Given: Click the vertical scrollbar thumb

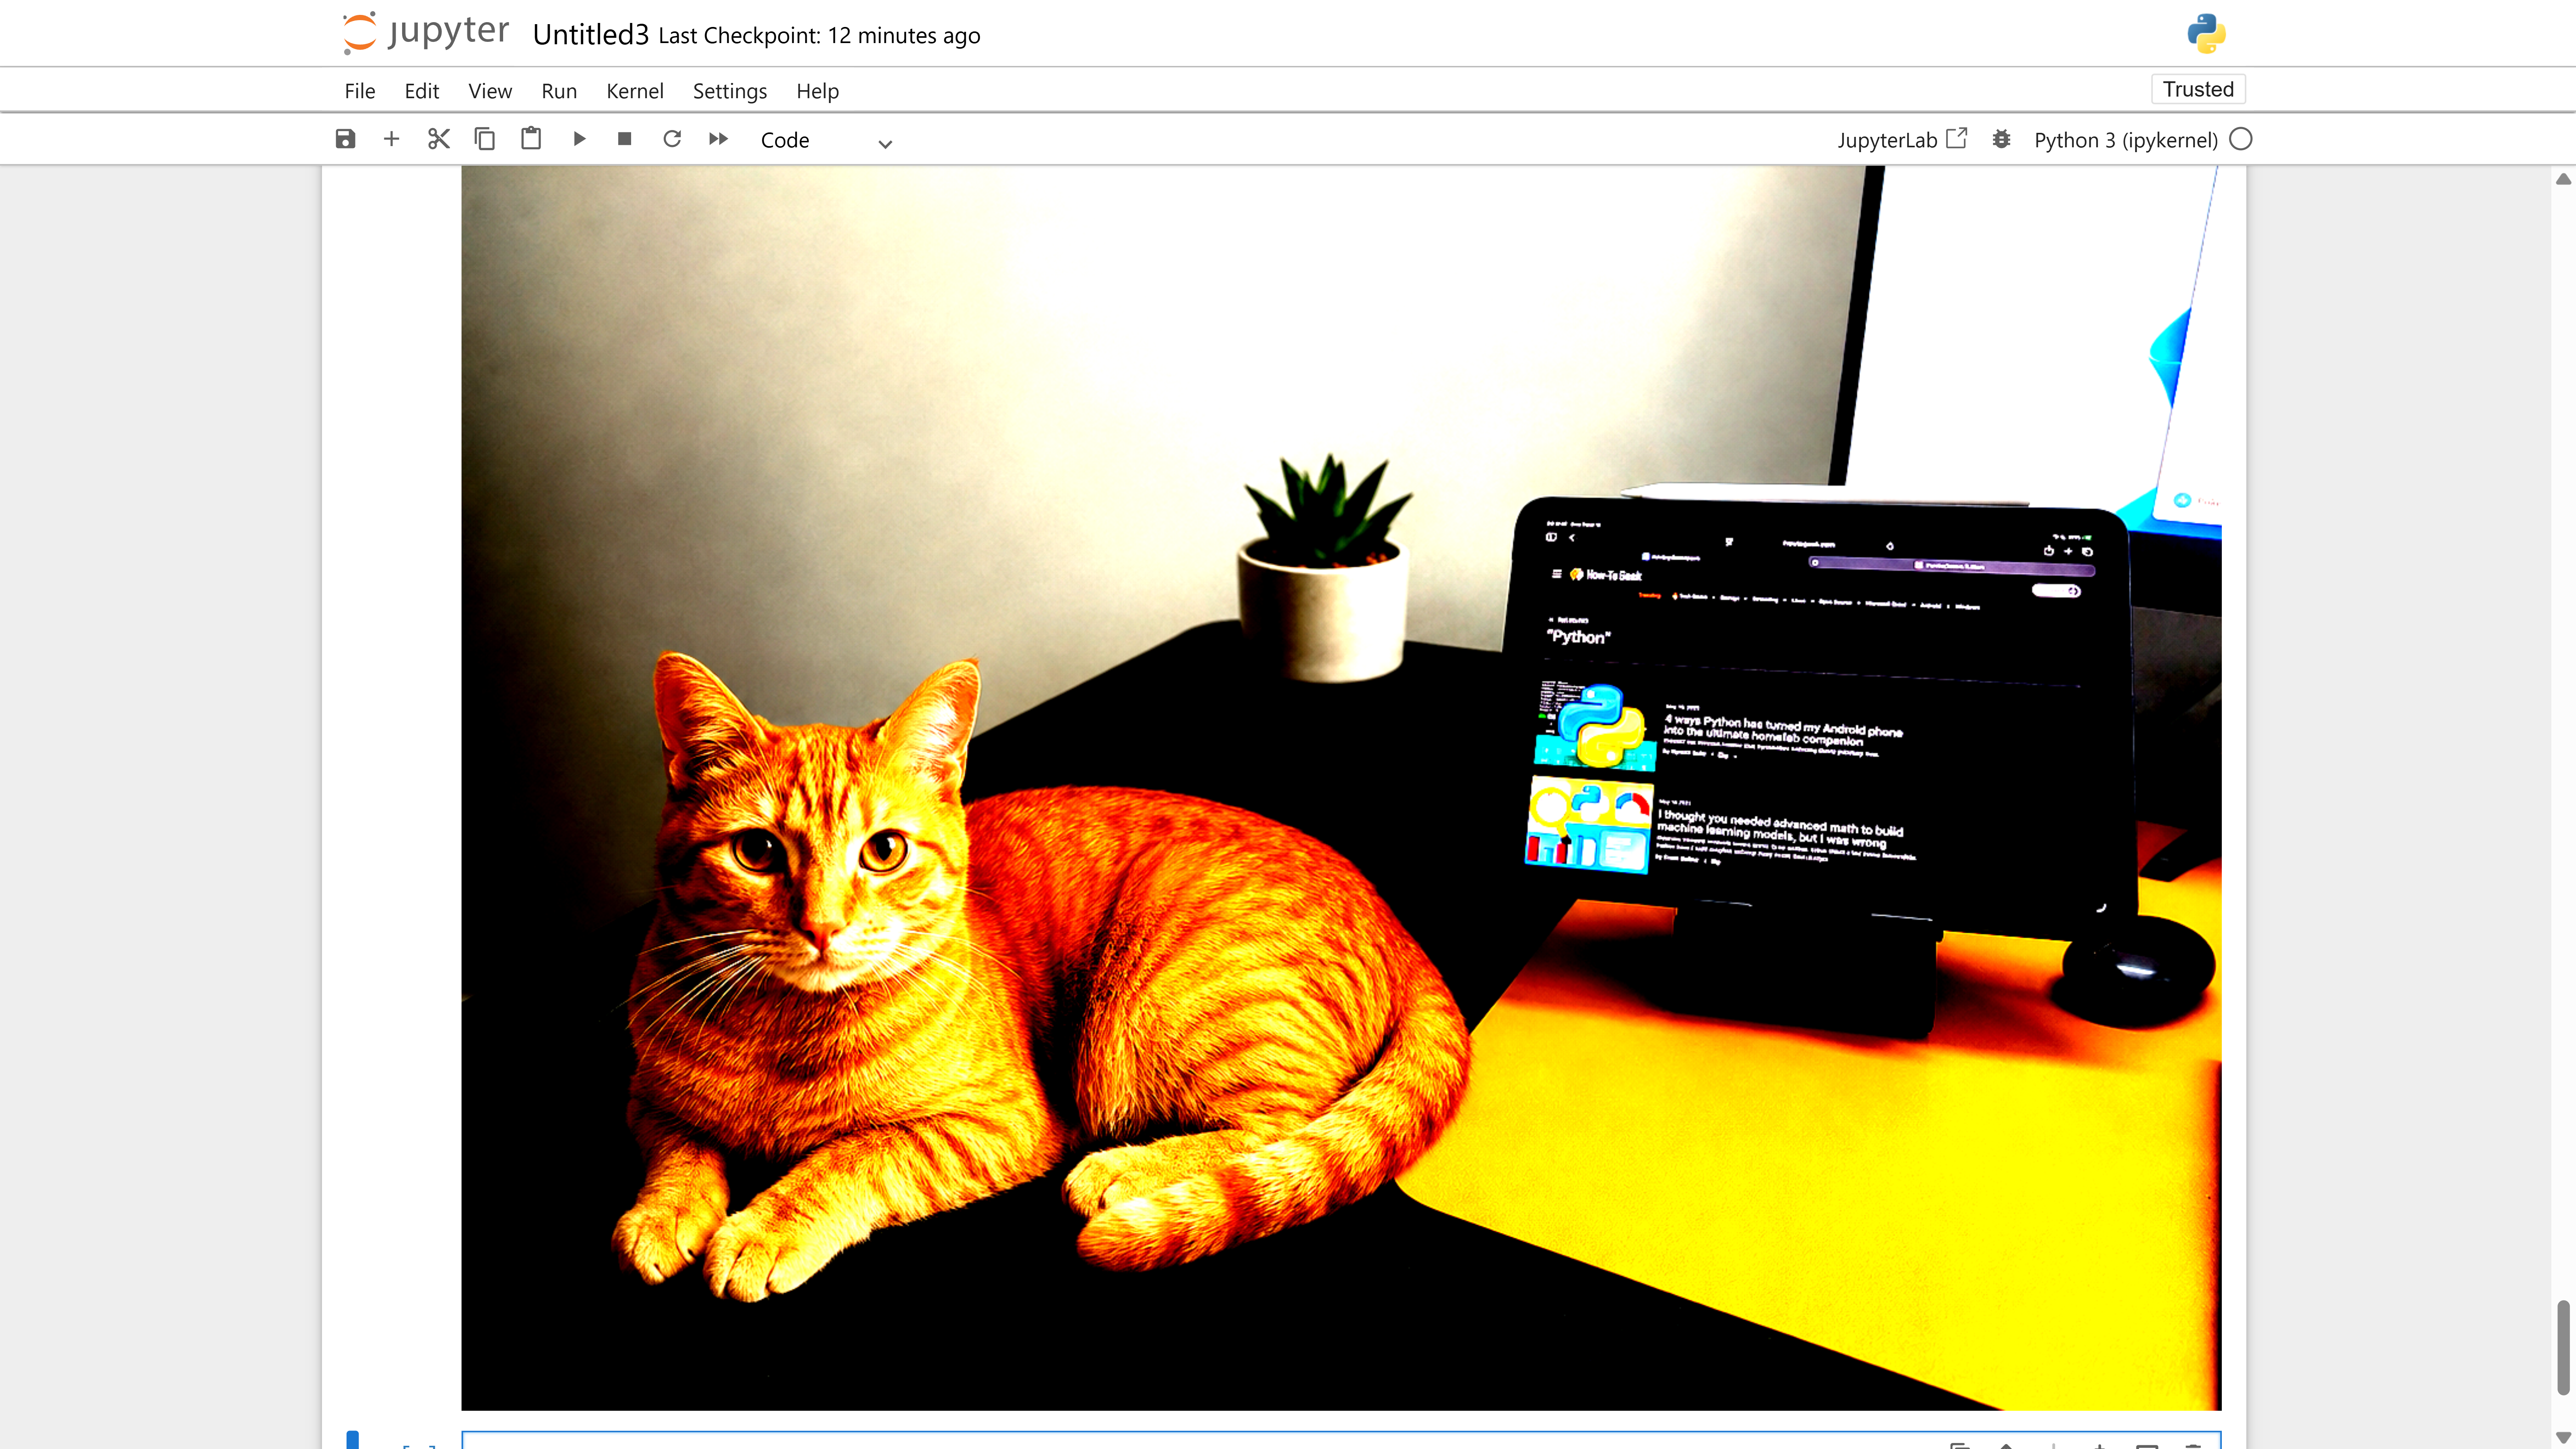Looking at the screenshot, I should coord(2563,1347).
